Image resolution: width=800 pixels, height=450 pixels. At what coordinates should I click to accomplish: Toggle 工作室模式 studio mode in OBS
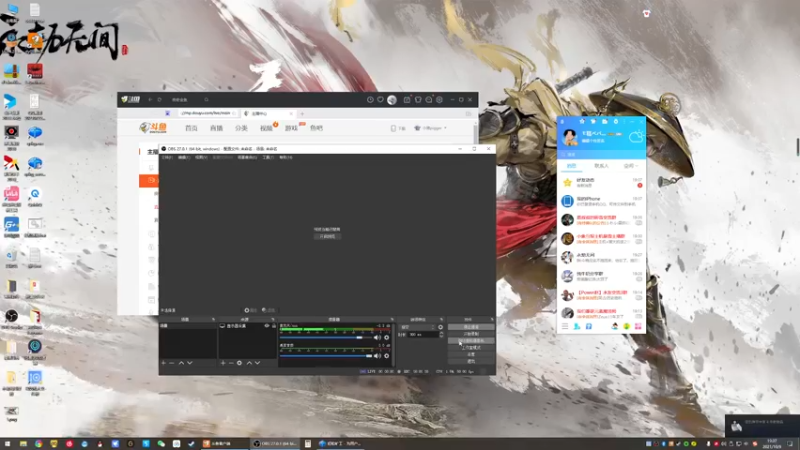471,347
